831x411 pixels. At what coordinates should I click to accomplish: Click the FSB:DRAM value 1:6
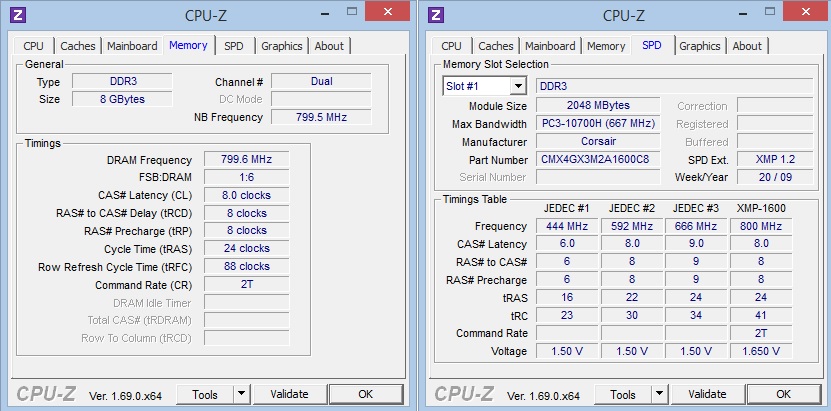[246, 177]
